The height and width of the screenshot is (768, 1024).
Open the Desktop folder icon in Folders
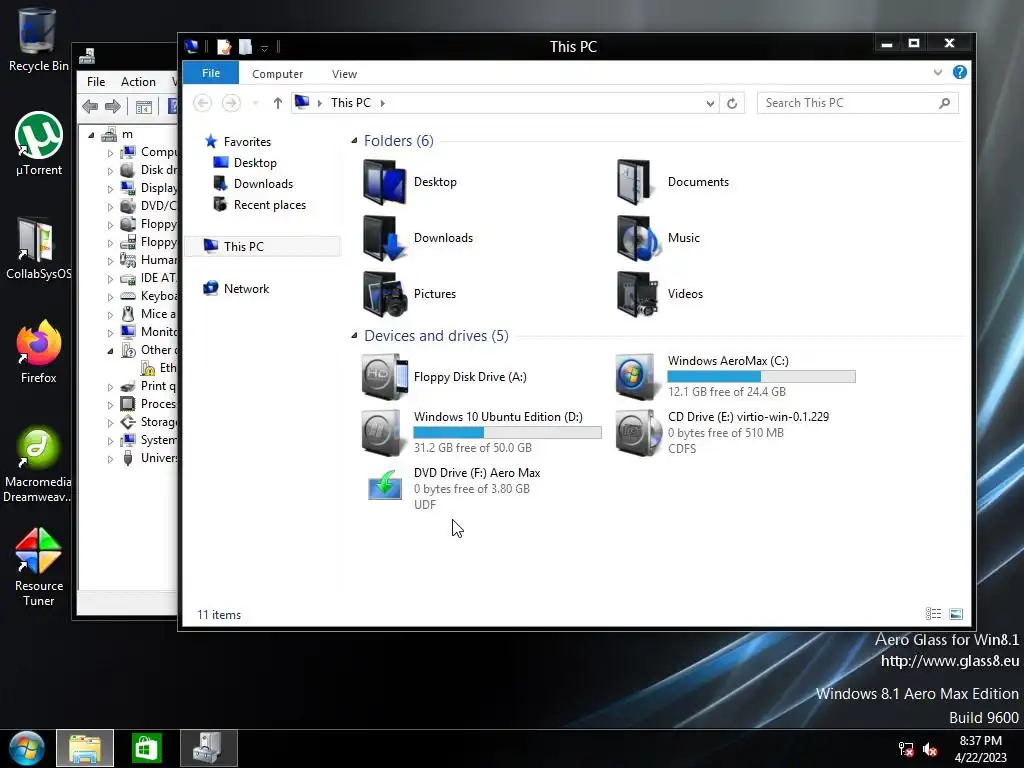[384, 182]
